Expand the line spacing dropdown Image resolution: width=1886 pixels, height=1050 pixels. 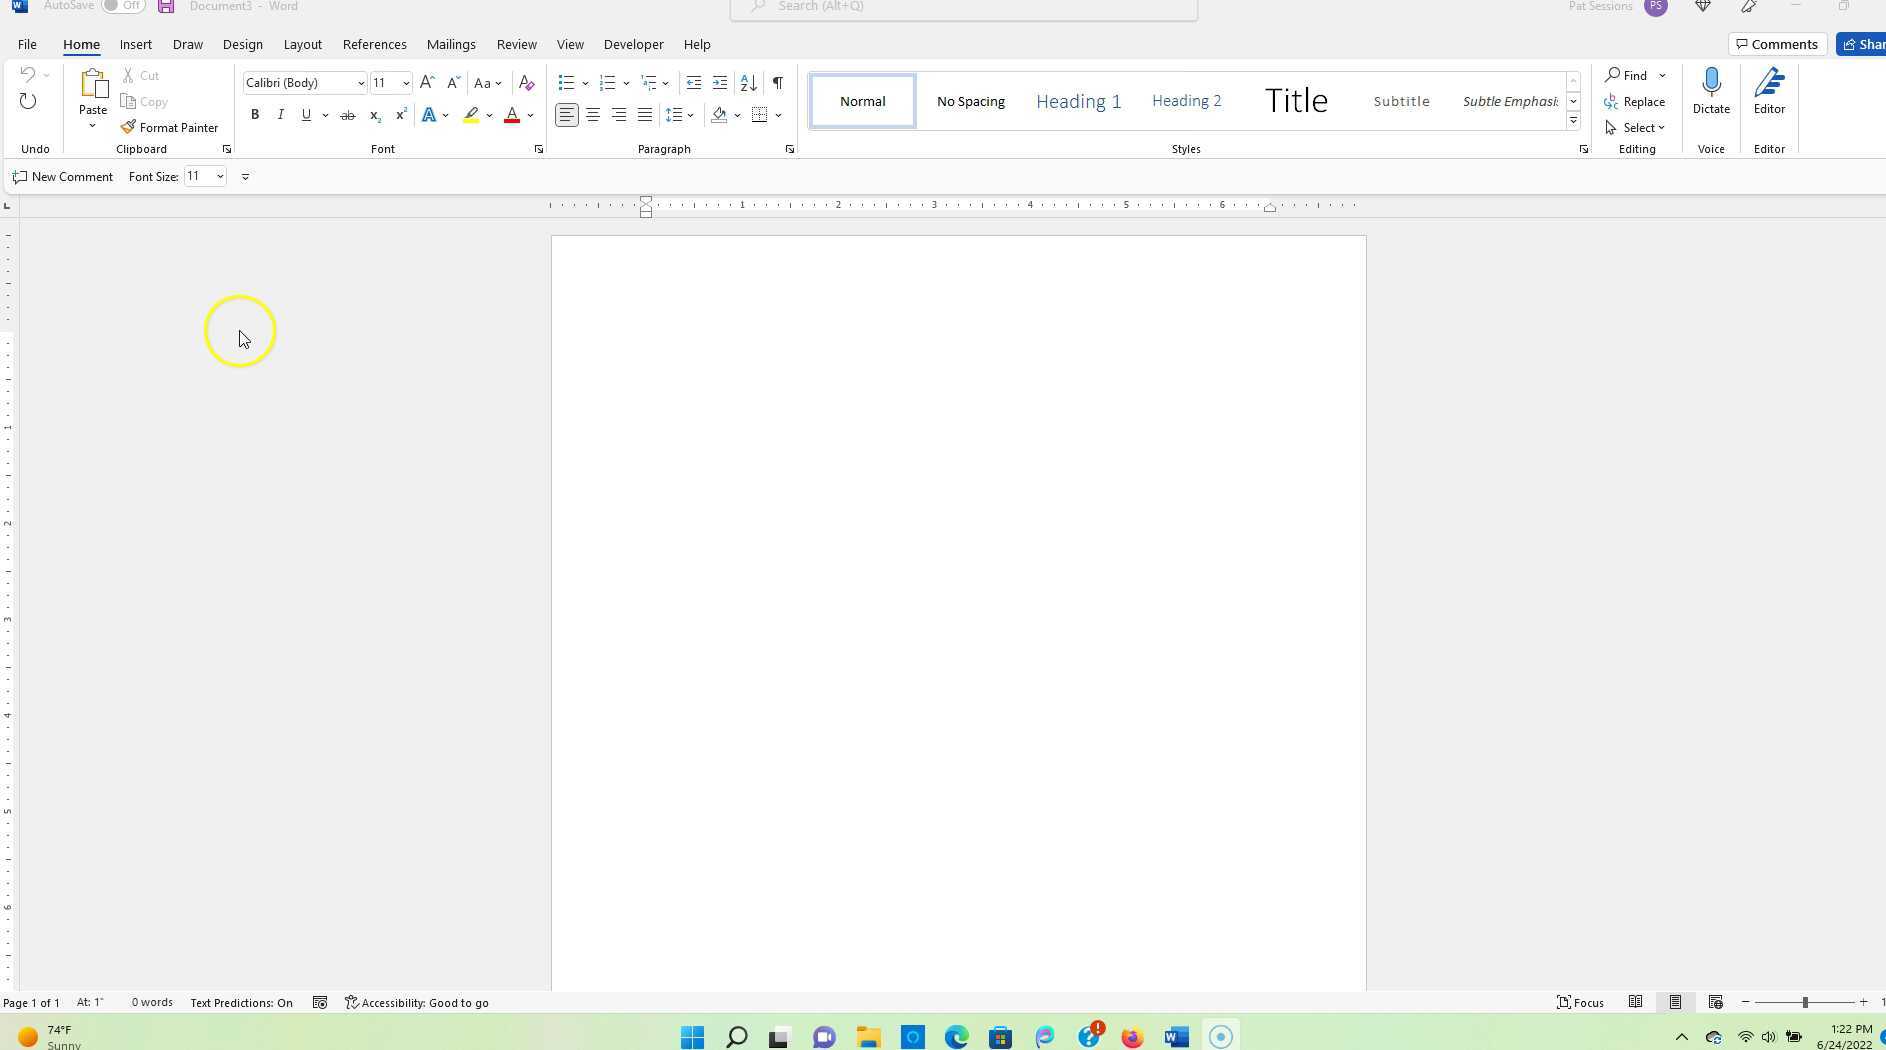(690, 115)
